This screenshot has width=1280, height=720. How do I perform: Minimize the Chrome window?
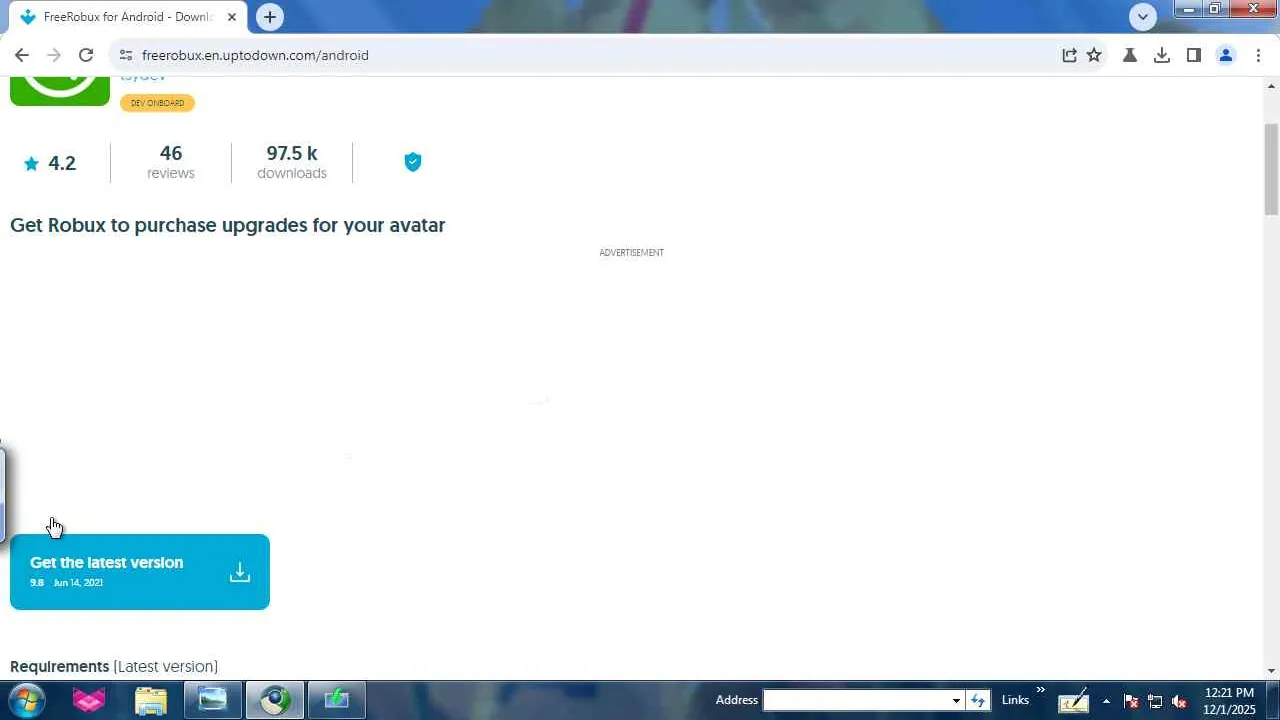coord(1188,9)
